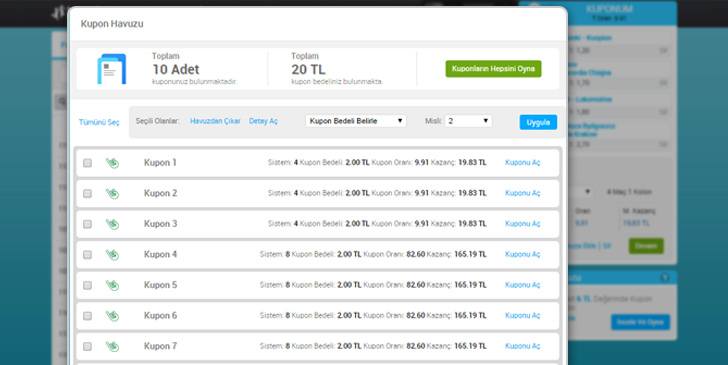Screen dimensions: 728x365
Task: Click the blue Uygula button
Action: click(x=538, y=122)
